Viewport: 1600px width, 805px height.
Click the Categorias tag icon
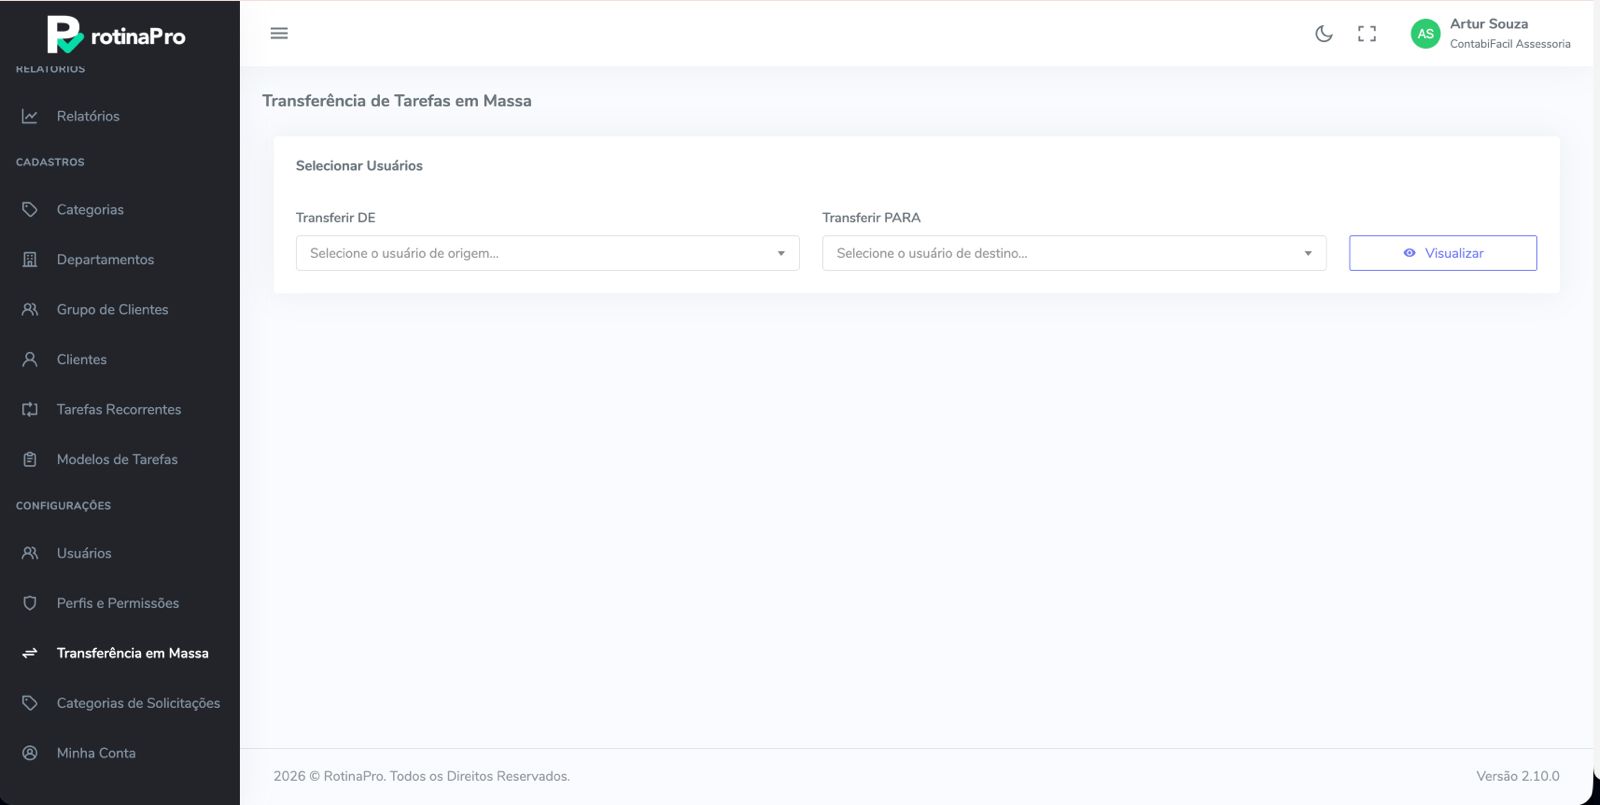click(30, 210)
